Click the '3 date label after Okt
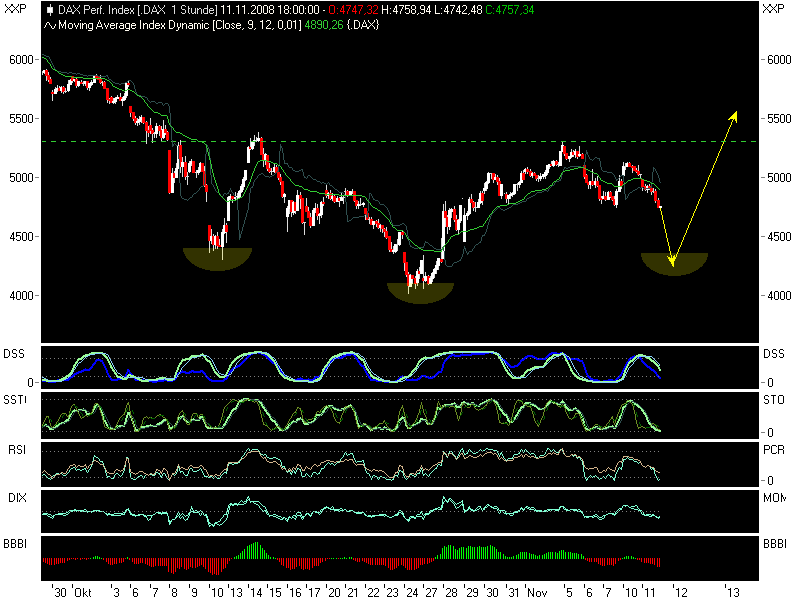This screenshot has height=600, width=800. 116,592
